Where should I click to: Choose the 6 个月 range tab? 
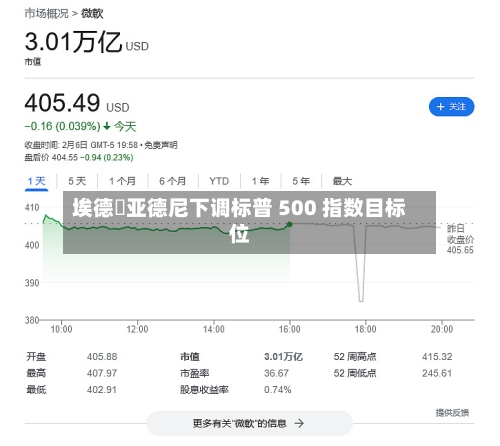[172, 181]
